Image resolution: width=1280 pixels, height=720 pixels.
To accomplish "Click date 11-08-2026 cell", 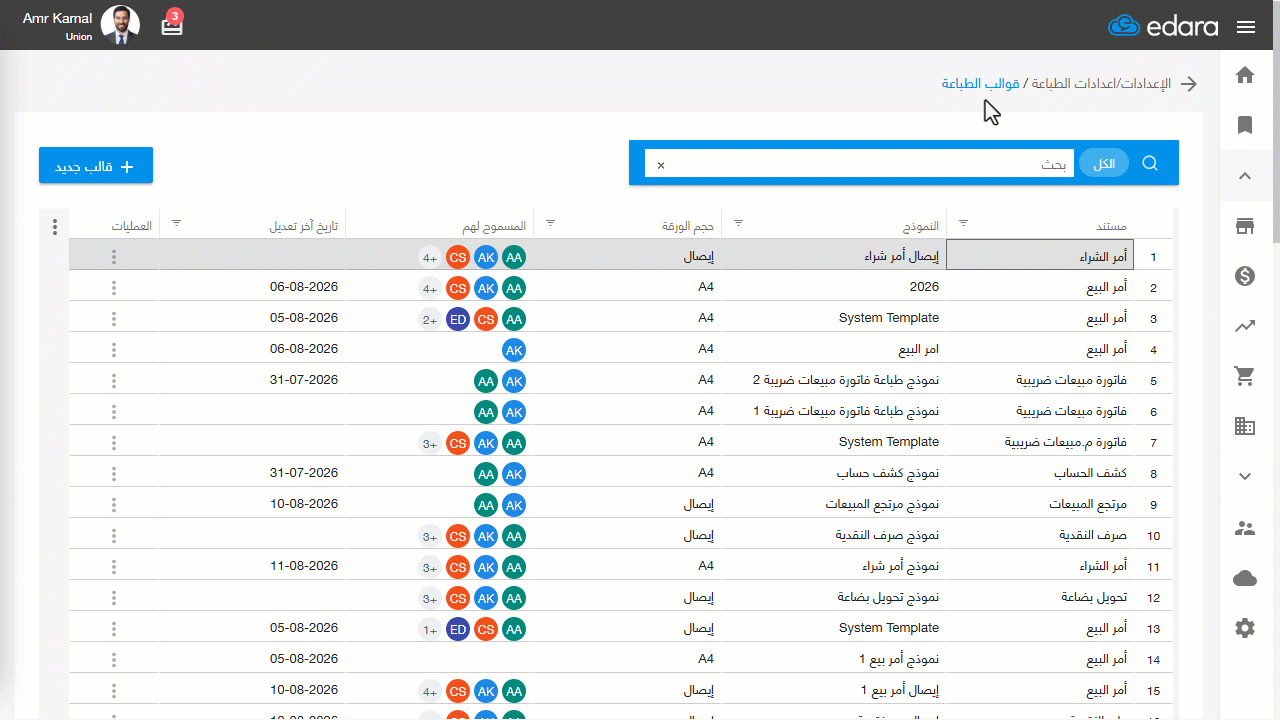I will [x=252, y=566].
